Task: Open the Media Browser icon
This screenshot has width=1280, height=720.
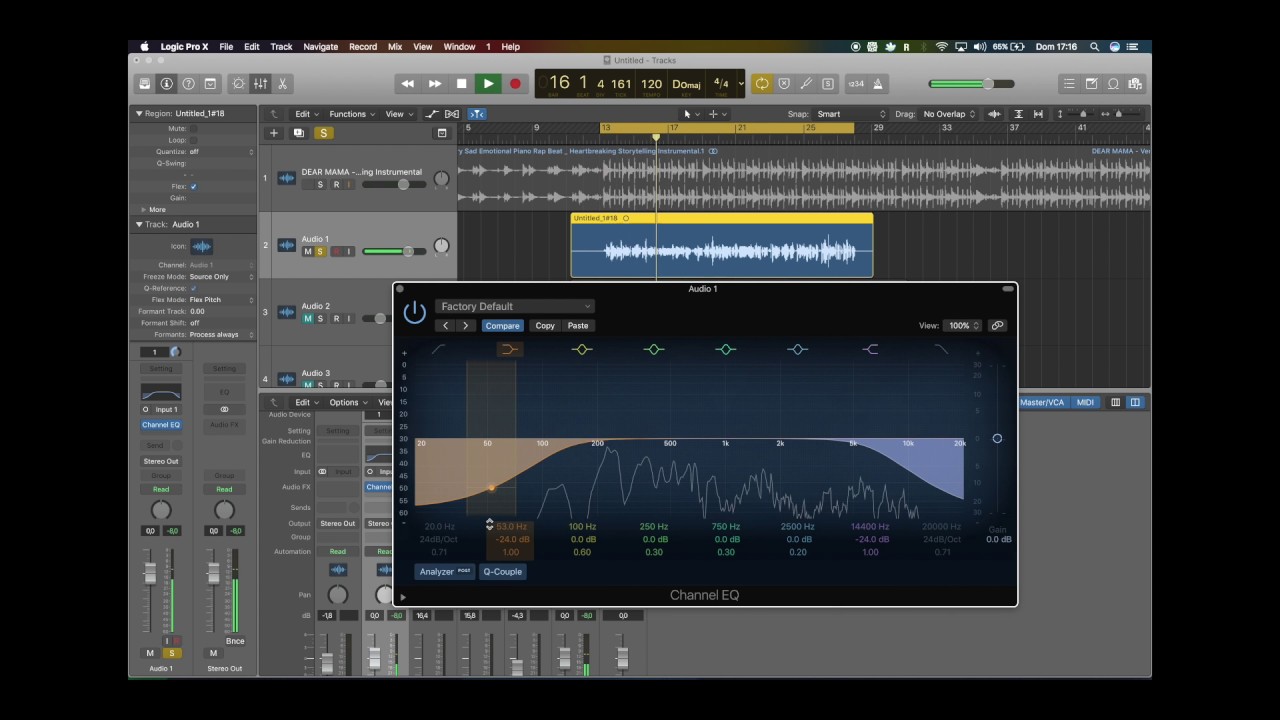Action: [1134, 84]
